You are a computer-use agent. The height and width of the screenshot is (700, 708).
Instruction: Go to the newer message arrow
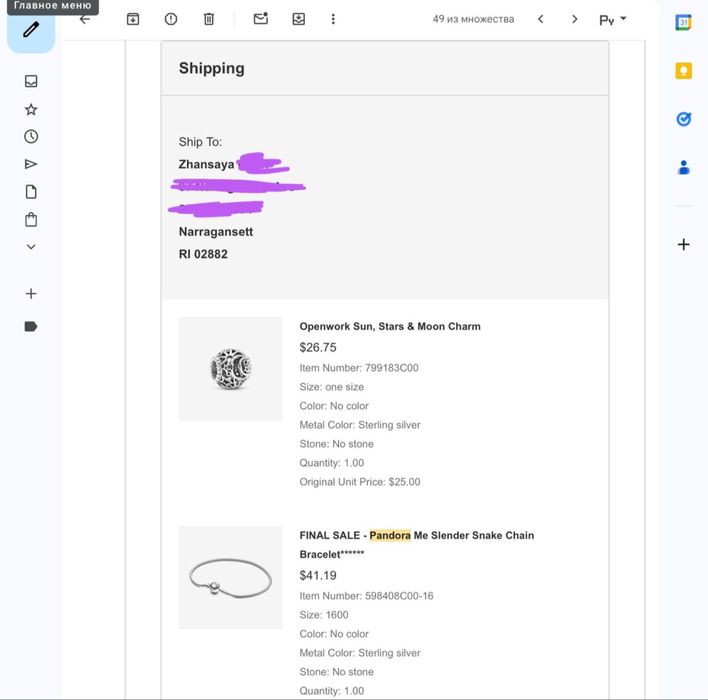click(x=540, y=19)
